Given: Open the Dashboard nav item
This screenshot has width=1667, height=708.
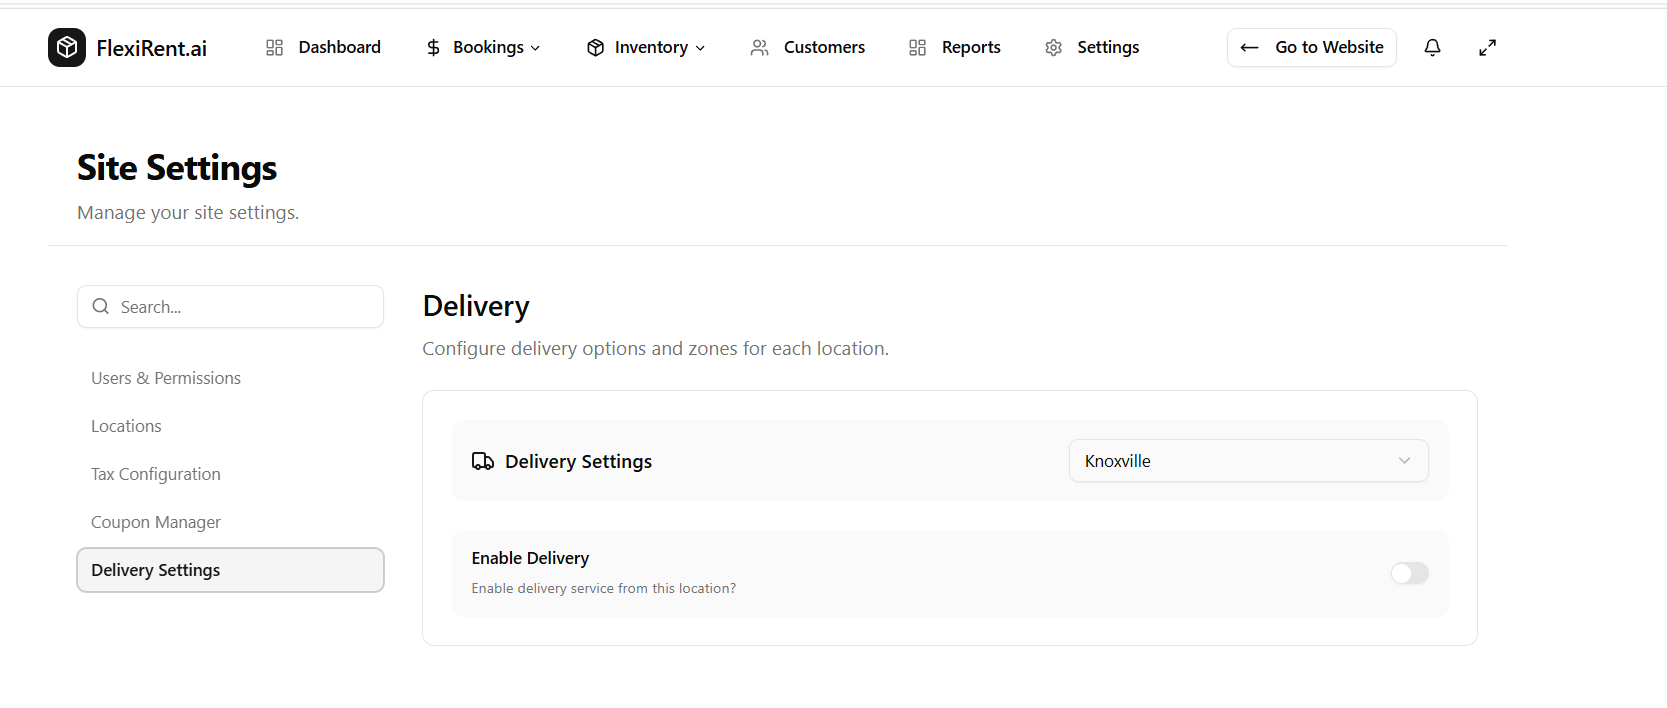Looking at the screenshot, I should tap(323, 47).
